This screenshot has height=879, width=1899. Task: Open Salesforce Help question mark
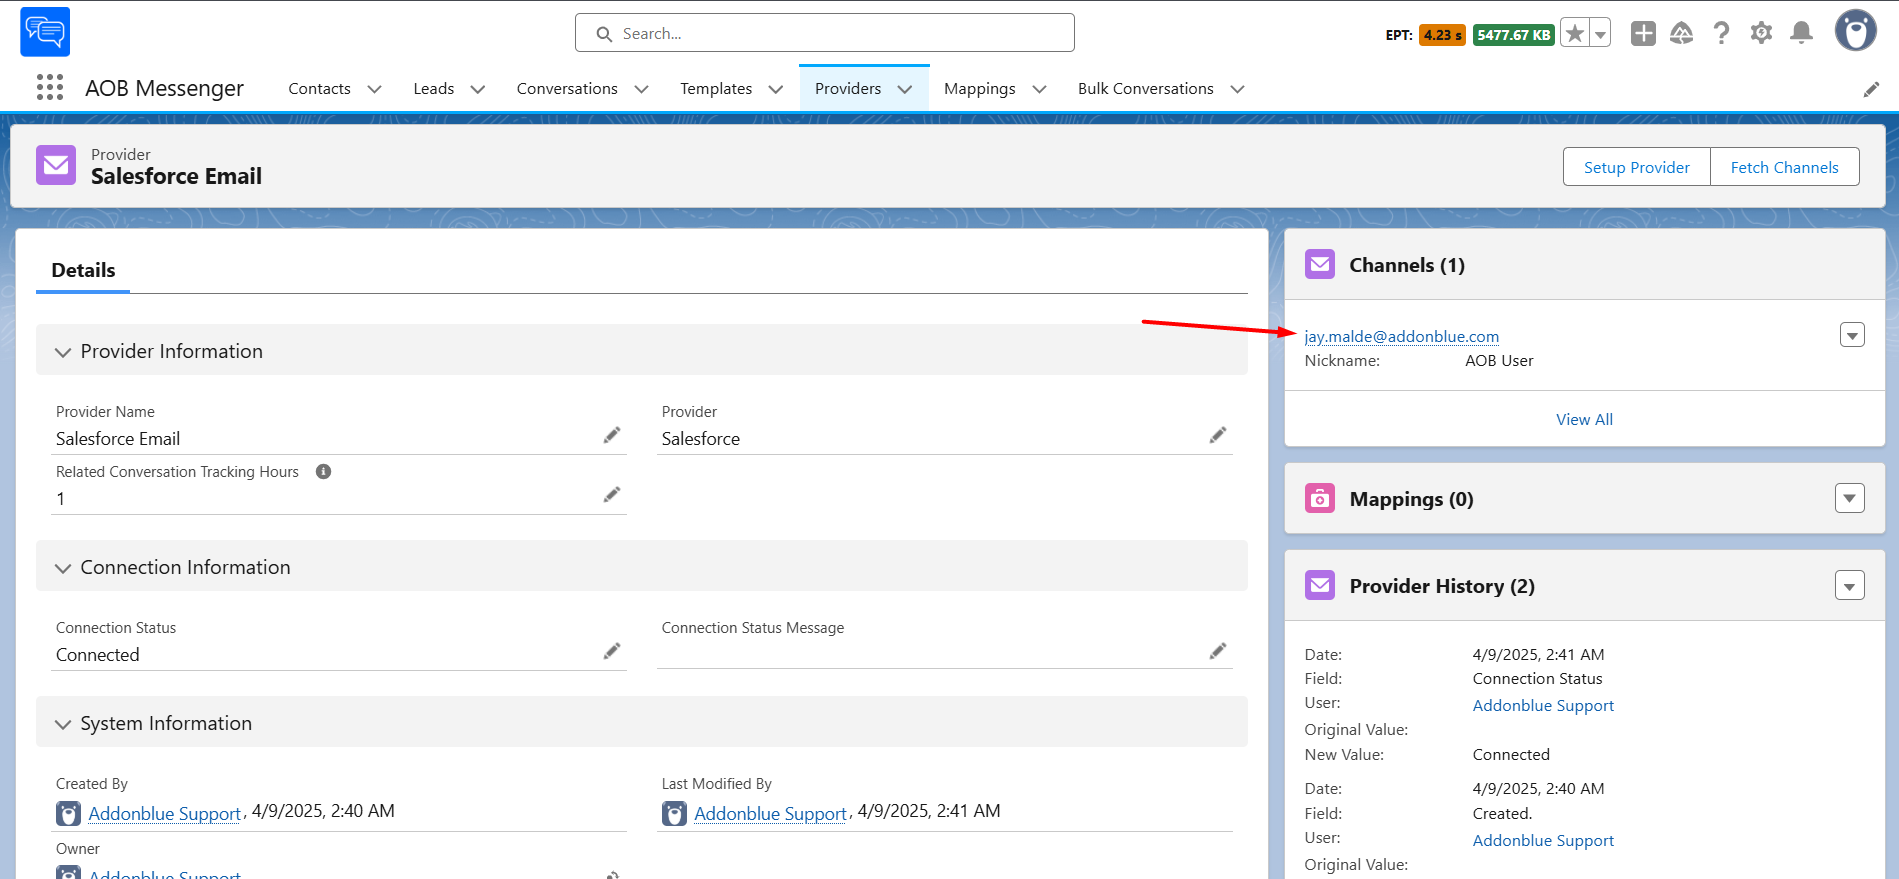(1721, 34)
